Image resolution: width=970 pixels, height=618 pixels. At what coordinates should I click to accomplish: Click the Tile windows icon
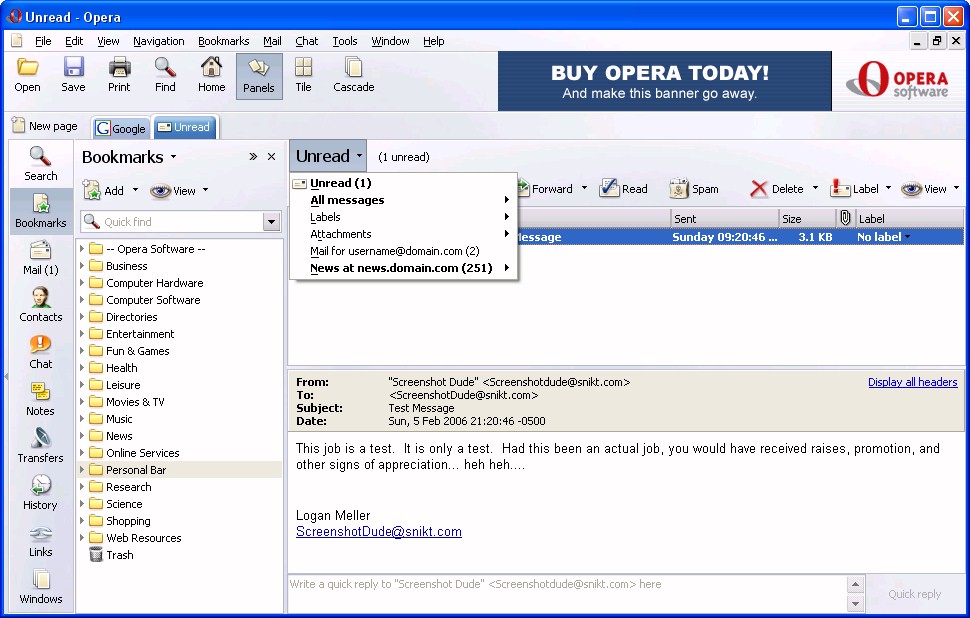click(x=303, y=75)
